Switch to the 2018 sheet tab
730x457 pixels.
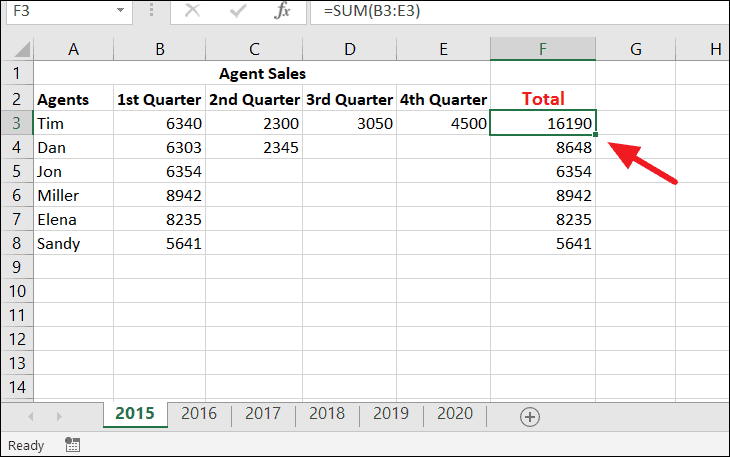(327, 413)
